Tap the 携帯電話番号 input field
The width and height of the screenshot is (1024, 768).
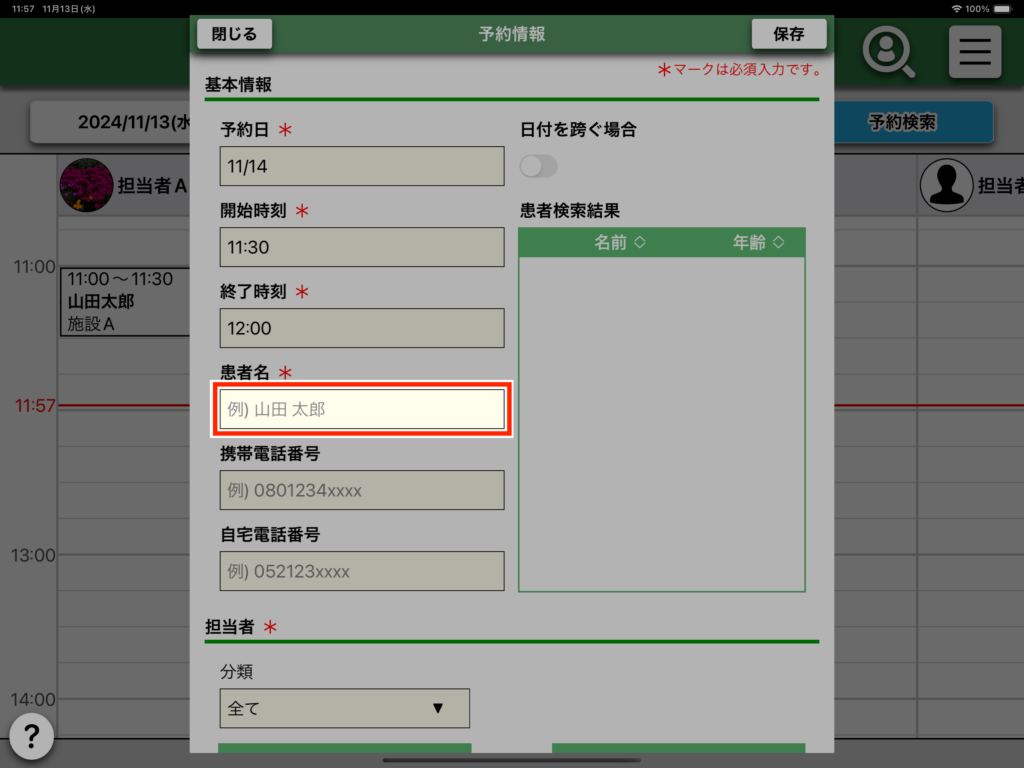click(x=362, y=490)
